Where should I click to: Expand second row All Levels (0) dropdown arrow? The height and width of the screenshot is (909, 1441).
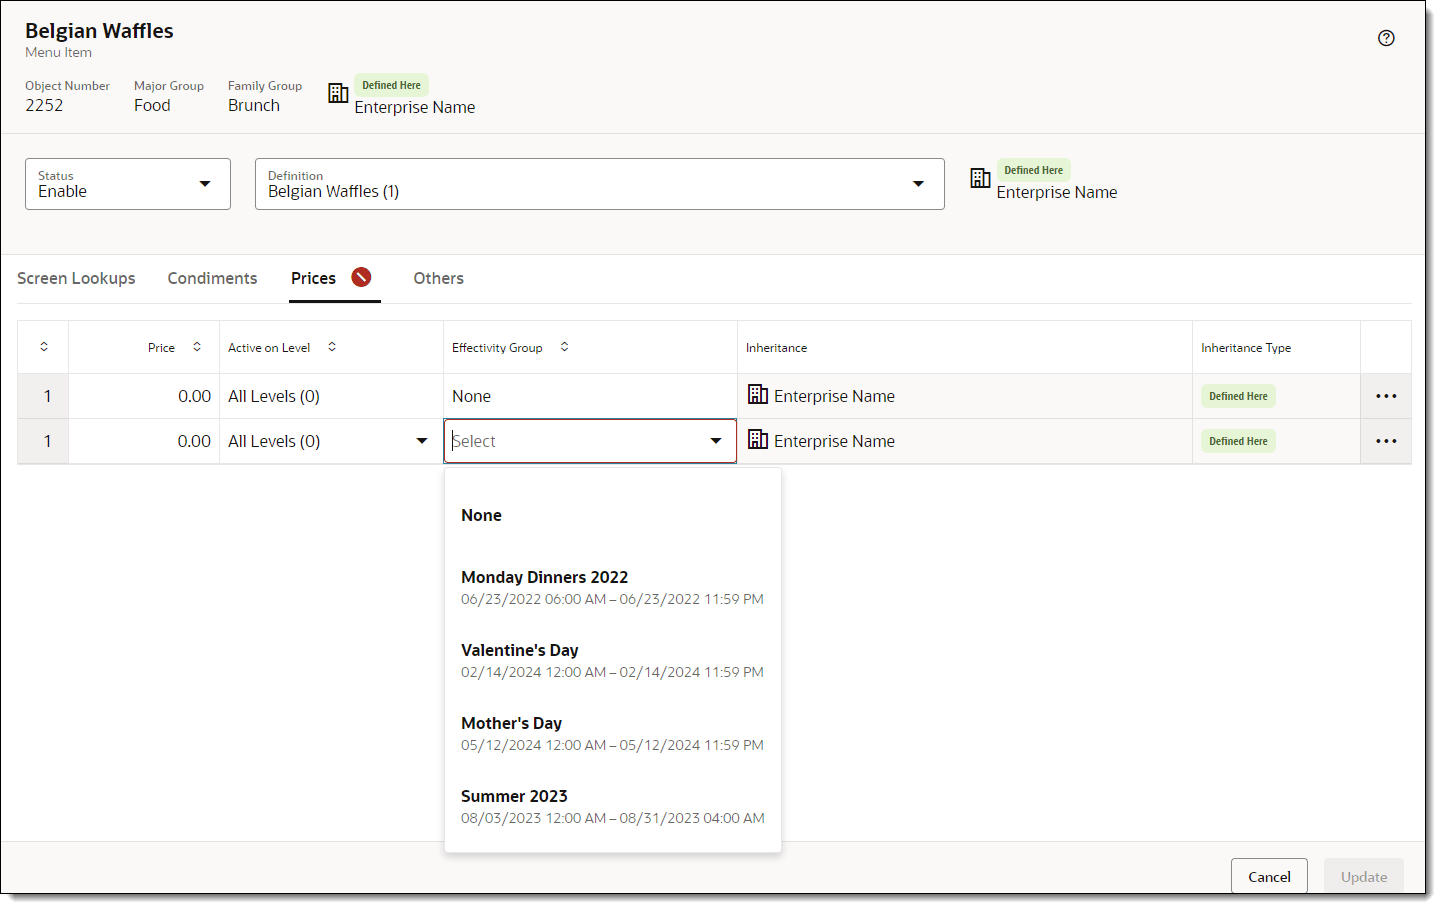[422, 441]
